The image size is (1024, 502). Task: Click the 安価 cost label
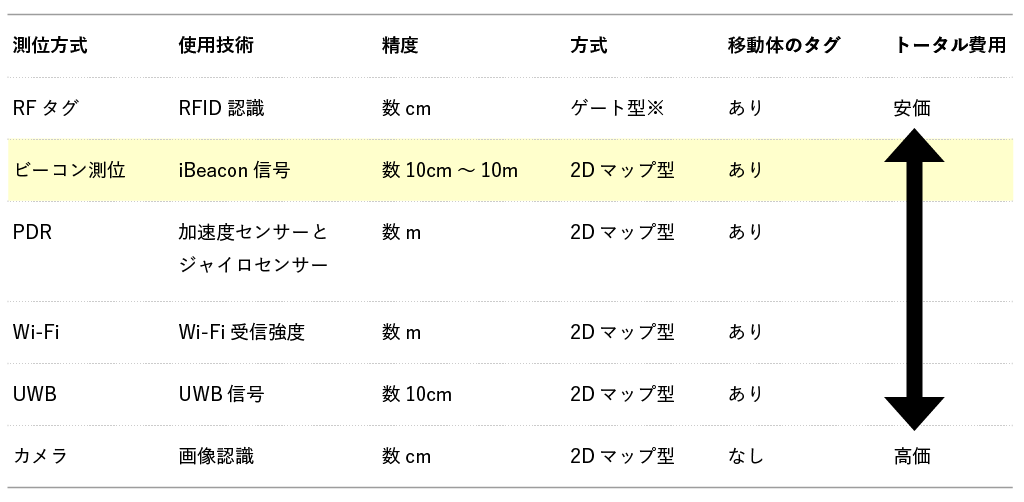912,108
